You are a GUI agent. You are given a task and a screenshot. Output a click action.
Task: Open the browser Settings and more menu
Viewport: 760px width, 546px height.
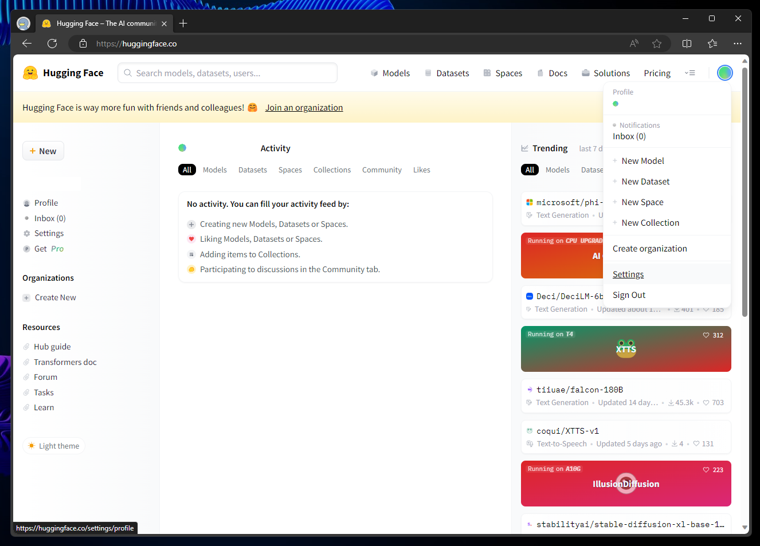[737, 44]
